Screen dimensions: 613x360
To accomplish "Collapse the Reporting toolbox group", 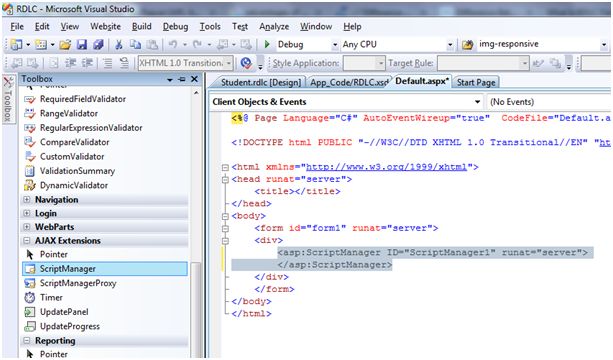I will [x=27, y=341].
